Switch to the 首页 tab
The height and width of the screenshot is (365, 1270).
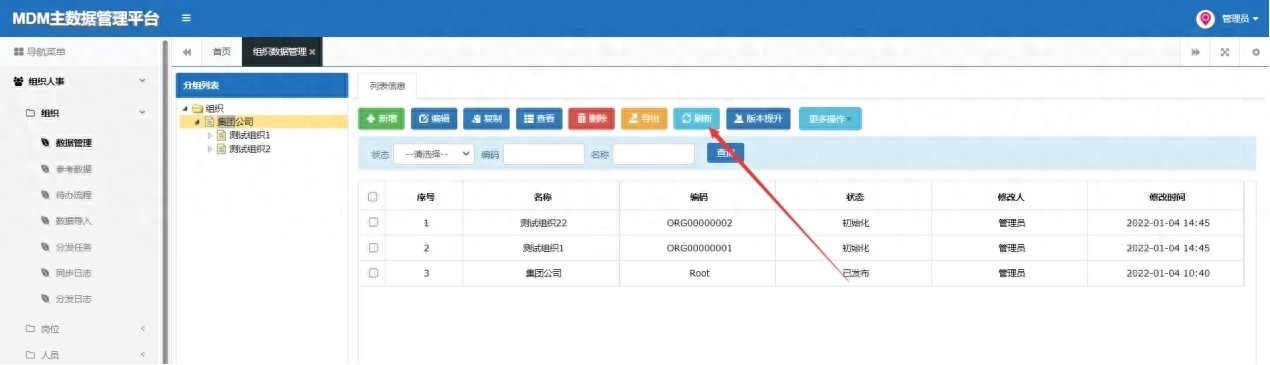(x=220, y=52)
